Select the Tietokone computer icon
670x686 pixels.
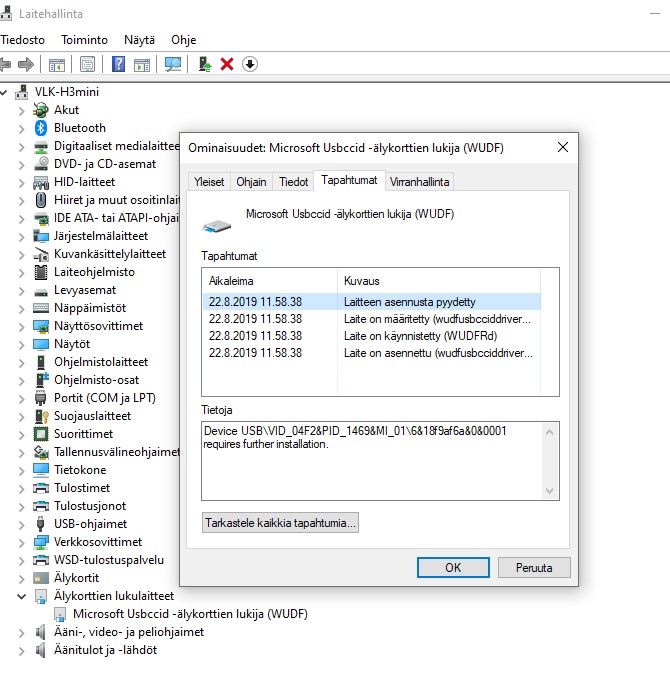(x=41, y=470)
